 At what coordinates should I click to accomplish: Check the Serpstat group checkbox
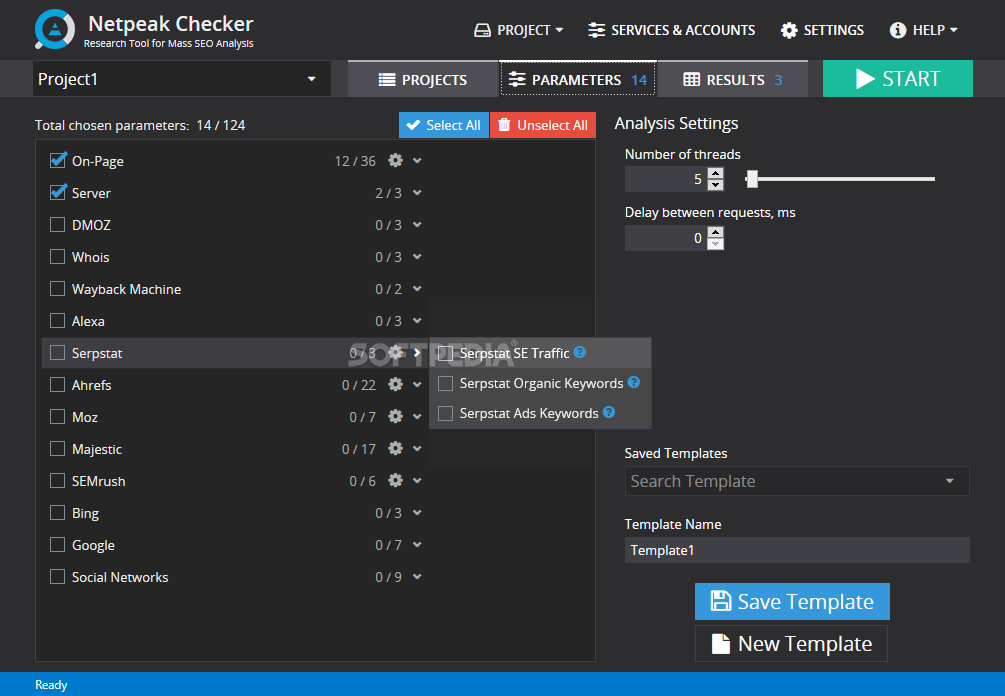[58, 352]
